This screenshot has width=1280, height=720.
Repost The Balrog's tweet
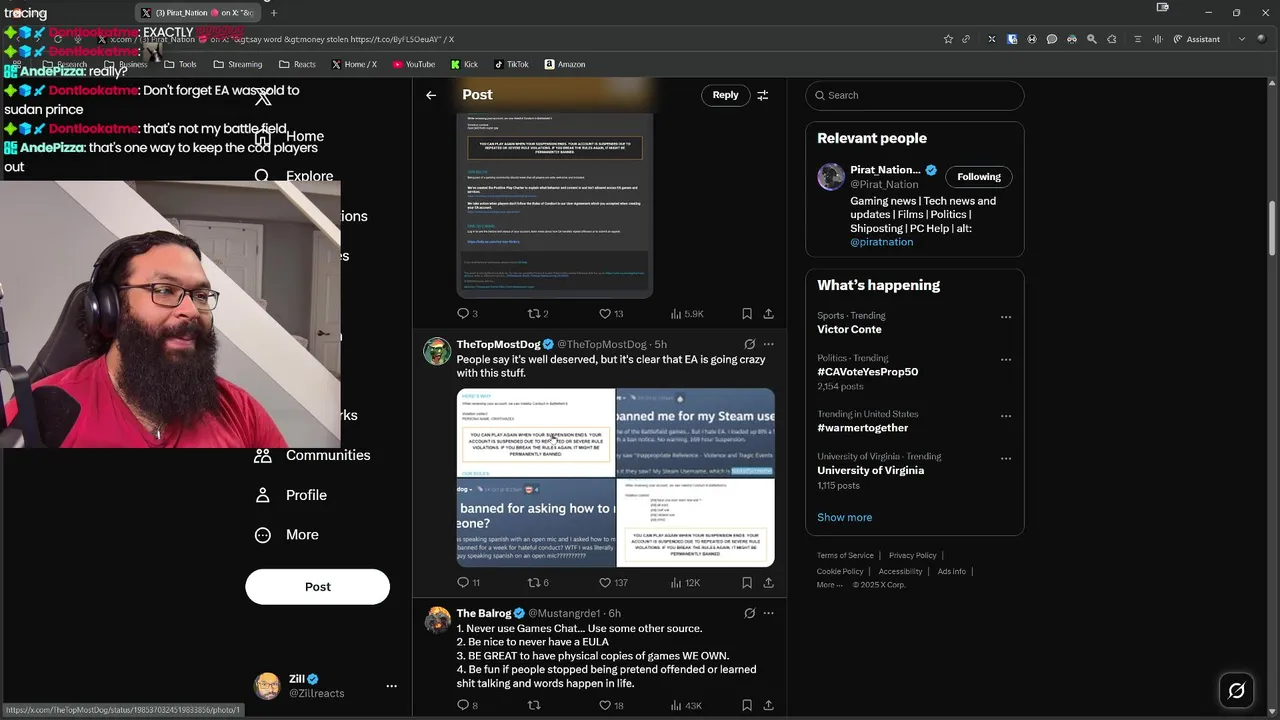pyautogui.click(x=534, y=705)
